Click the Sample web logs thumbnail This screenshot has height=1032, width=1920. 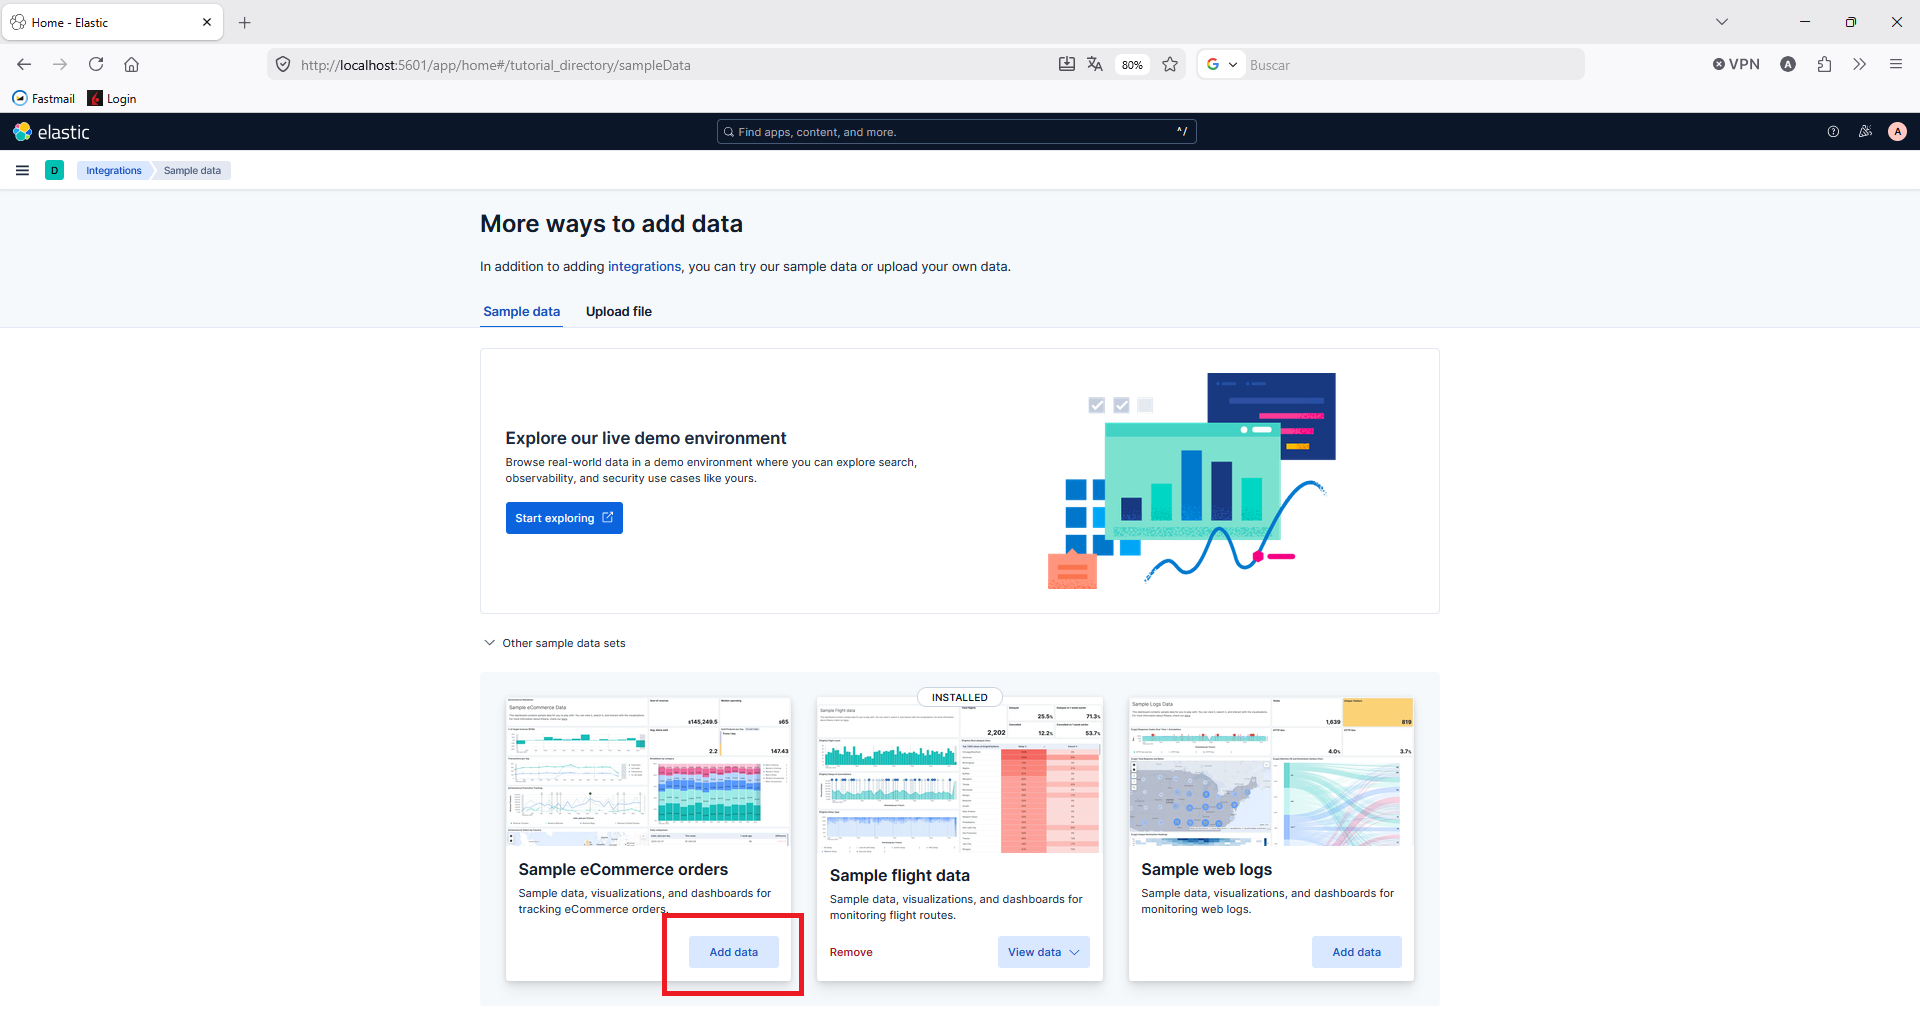click(x=1271, y=772)
